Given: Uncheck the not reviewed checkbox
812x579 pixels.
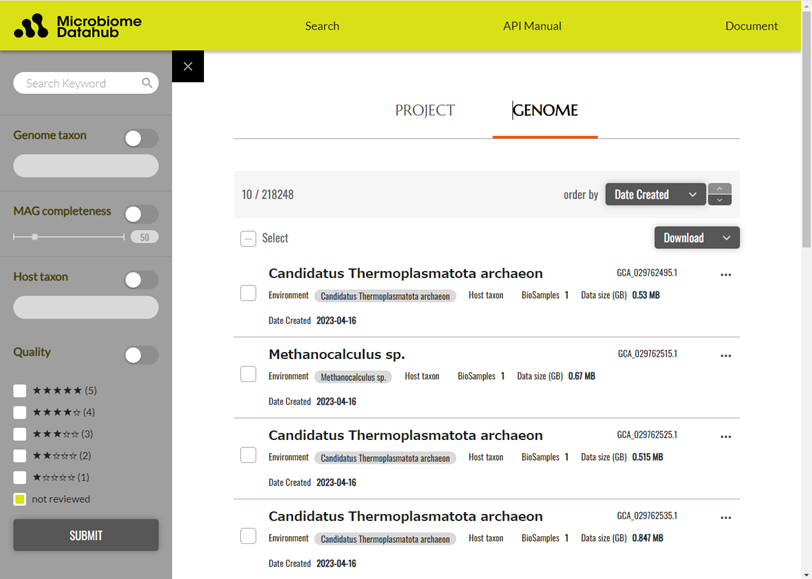Looking at the screenshot, I should [x=20, y=499].
